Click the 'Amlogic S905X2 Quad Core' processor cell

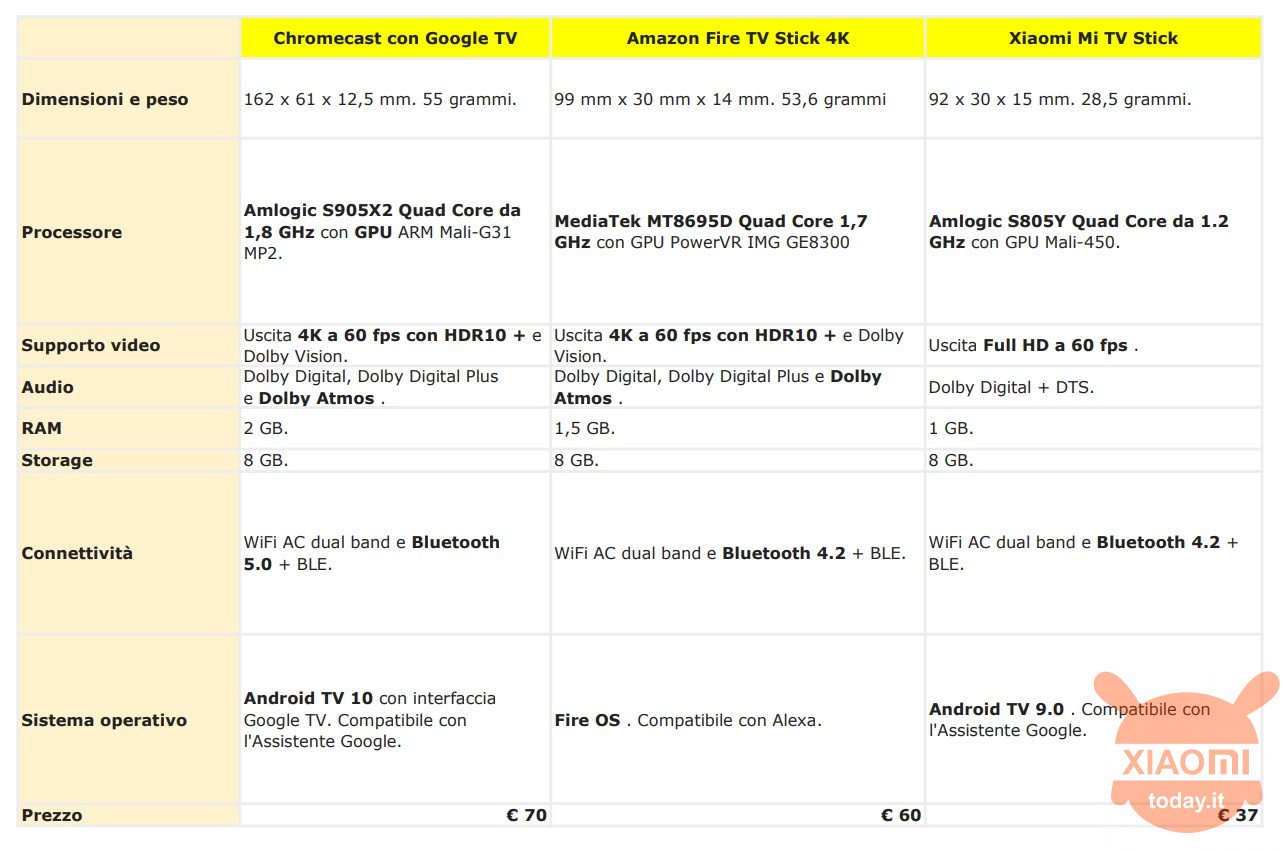click(395, 232)
